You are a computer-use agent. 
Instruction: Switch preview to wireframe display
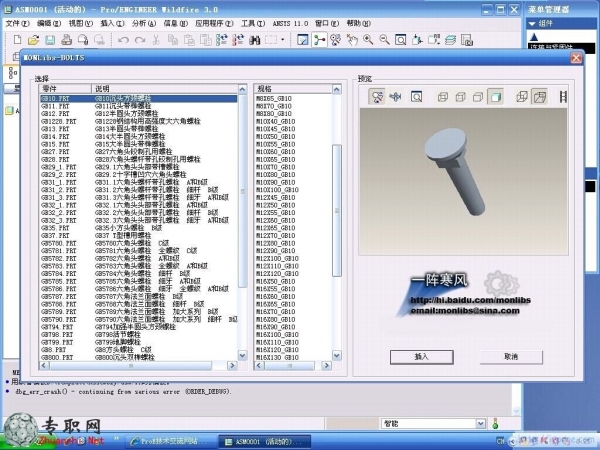(444, 96)
